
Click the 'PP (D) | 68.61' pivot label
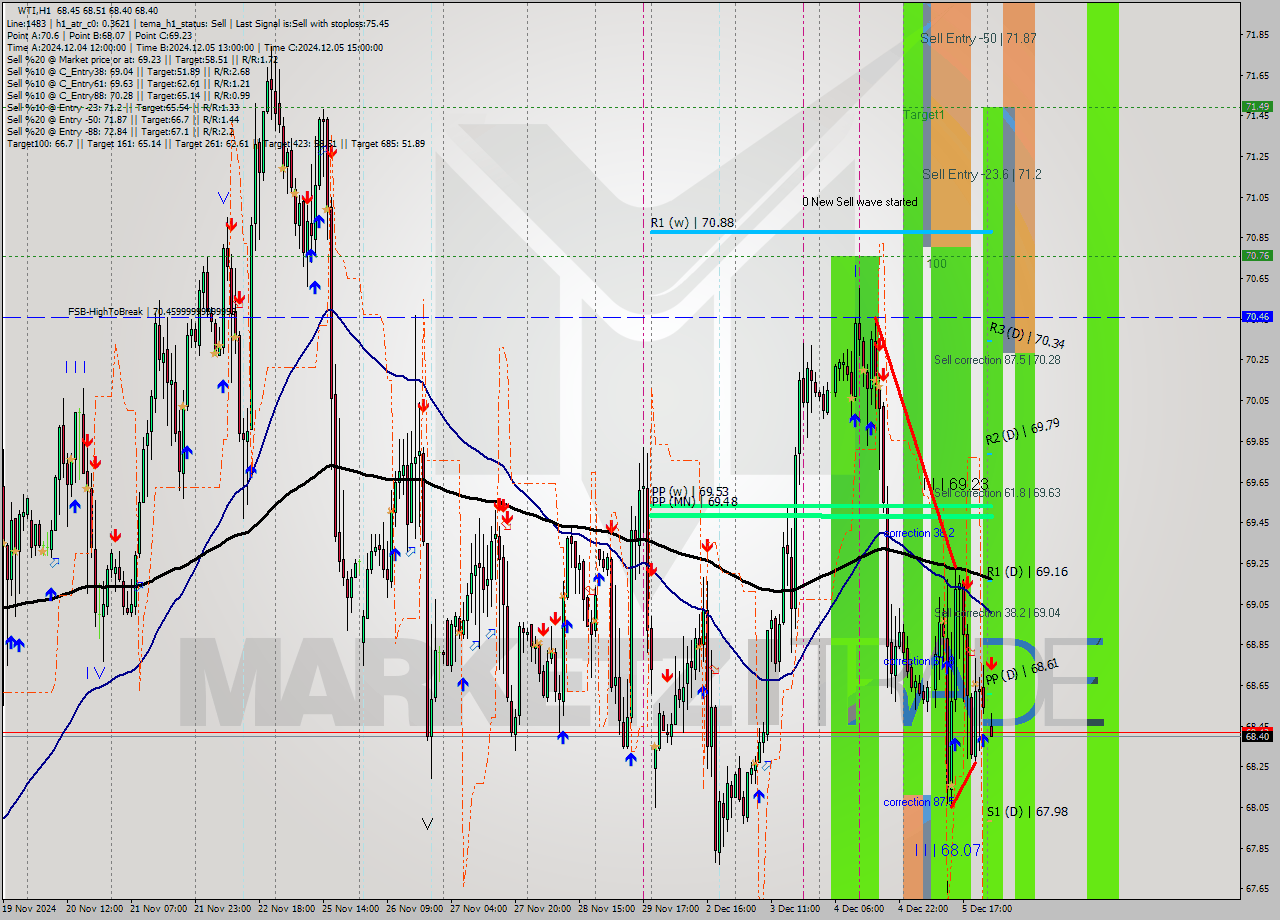pos(1021,671)
